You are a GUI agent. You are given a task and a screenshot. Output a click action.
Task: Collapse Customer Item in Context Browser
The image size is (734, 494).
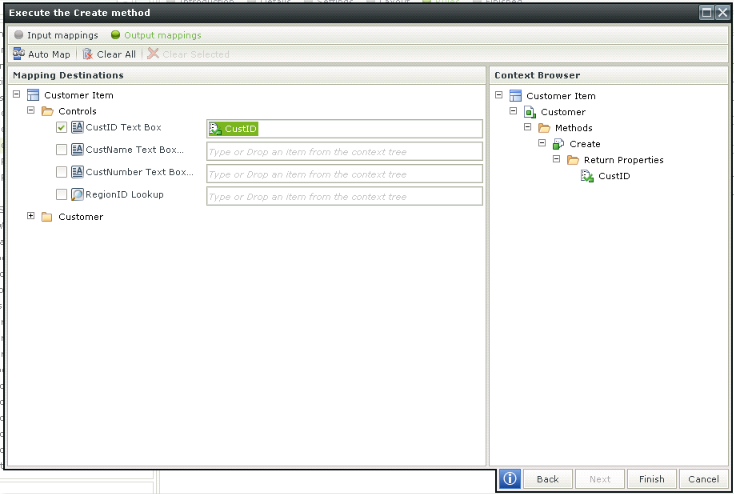[x=499, y=95]
